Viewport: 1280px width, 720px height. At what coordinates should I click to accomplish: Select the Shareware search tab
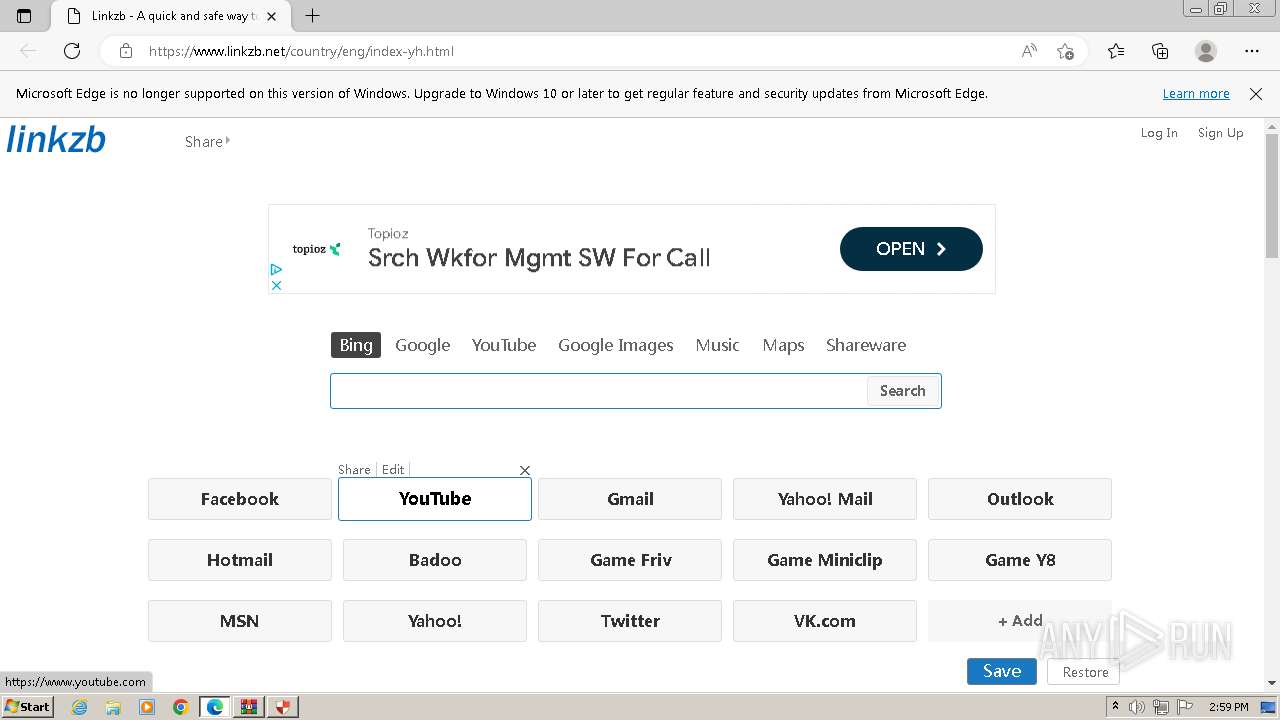866,345
